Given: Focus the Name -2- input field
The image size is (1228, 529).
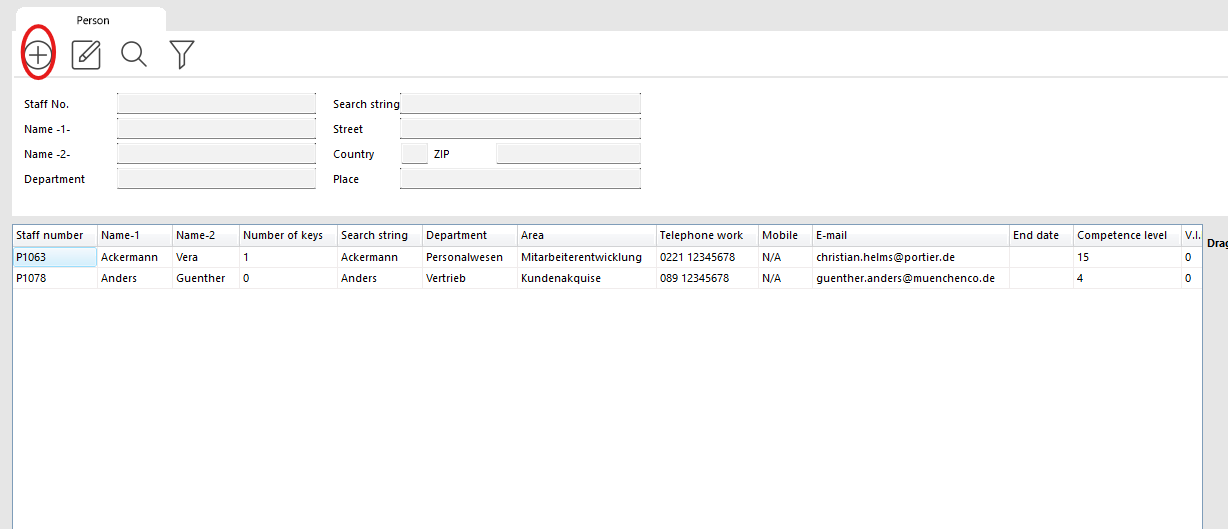Looking at the screenshot, I should (x=216, y=154).
